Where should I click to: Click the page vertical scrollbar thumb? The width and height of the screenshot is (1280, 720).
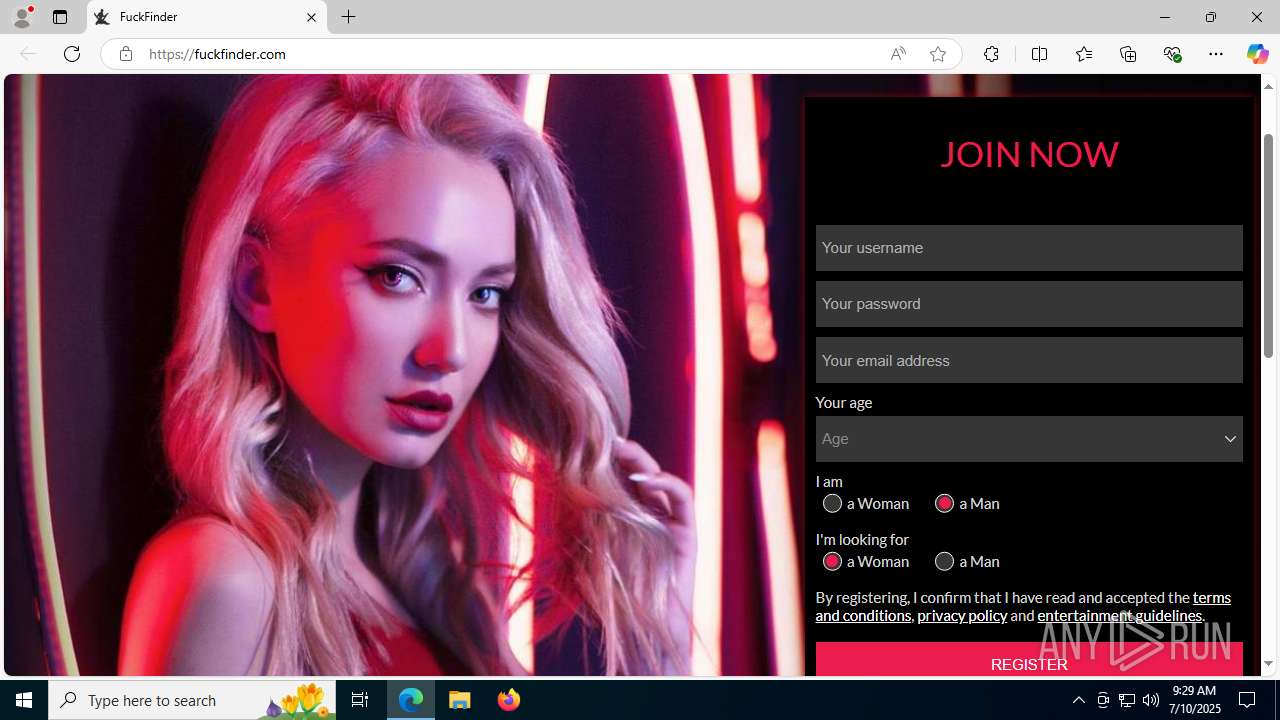click(1268, 245)
